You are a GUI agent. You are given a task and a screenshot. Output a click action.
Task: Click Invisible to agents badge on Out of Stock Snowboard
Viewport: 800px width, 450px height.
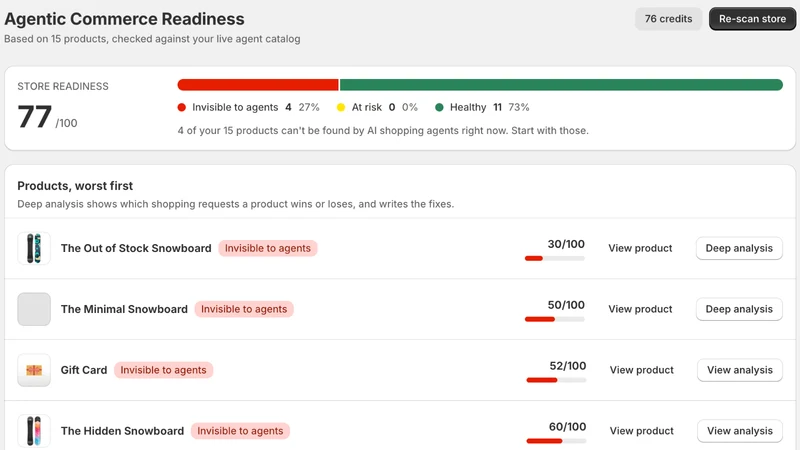[x=268, y=248]
